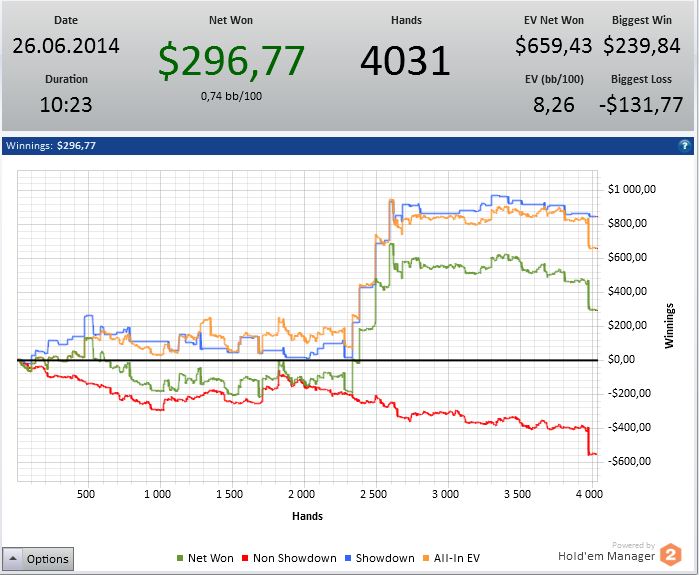
Task: Open the Options button menu
Action: (38, 559)
